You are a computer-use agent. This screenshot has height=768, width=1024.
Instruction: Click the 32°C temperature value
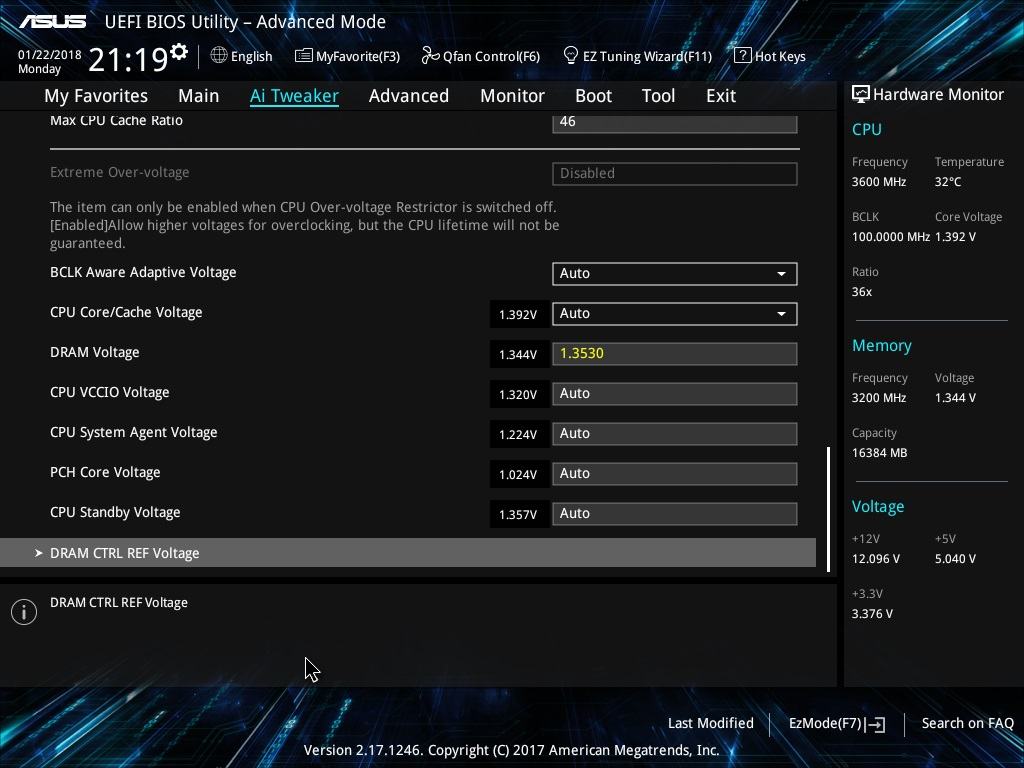[x=948, y=182]
